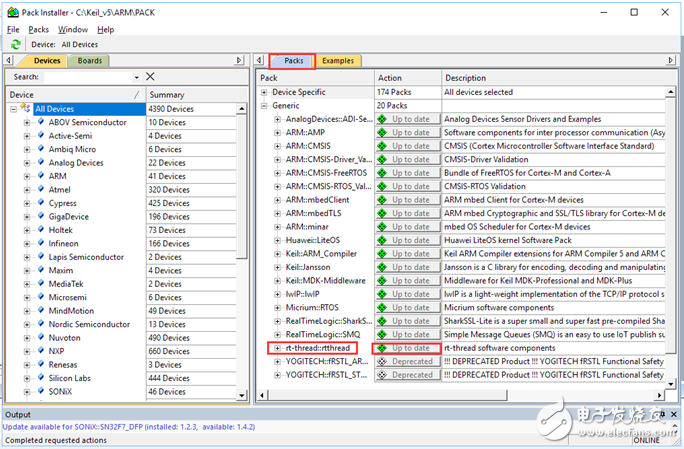Clear the device search with the X icon

click(x=150, y=77)
